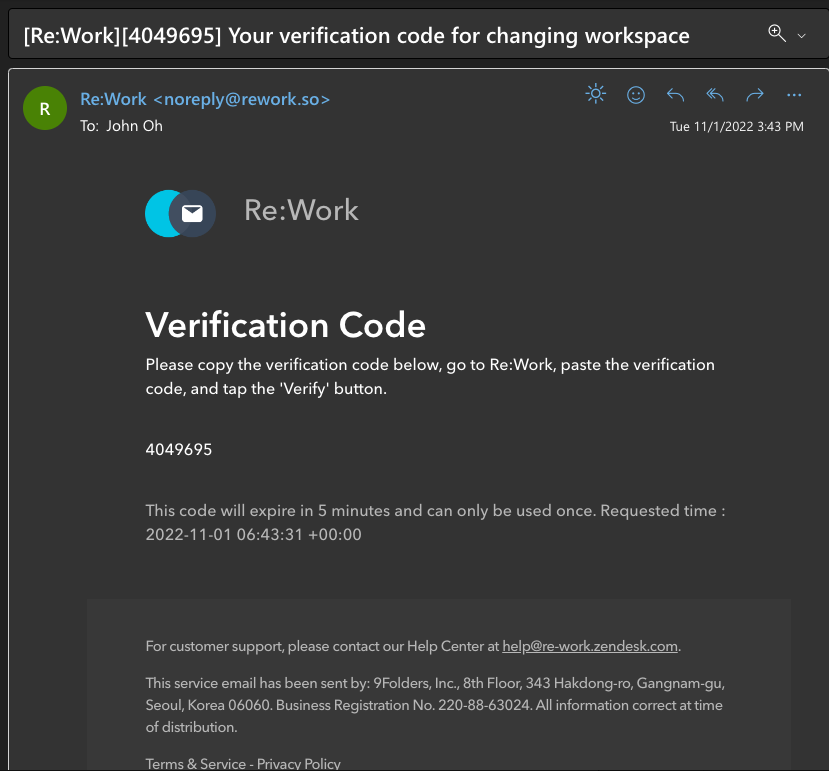Reply all to the email

pos(715,95)
